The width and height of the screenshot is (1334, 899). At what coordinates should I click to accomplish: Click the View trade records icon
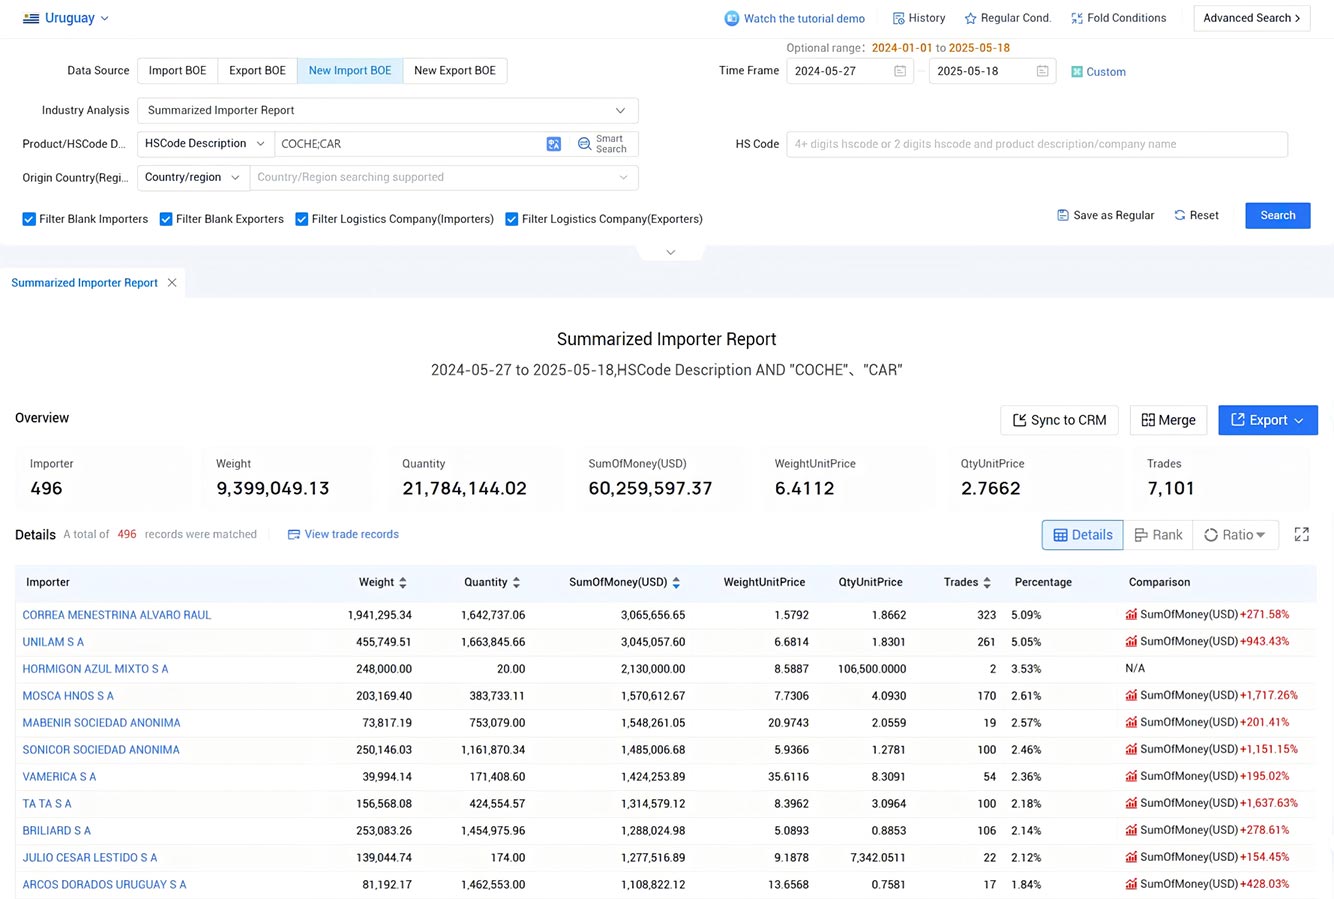coord(294,534)
